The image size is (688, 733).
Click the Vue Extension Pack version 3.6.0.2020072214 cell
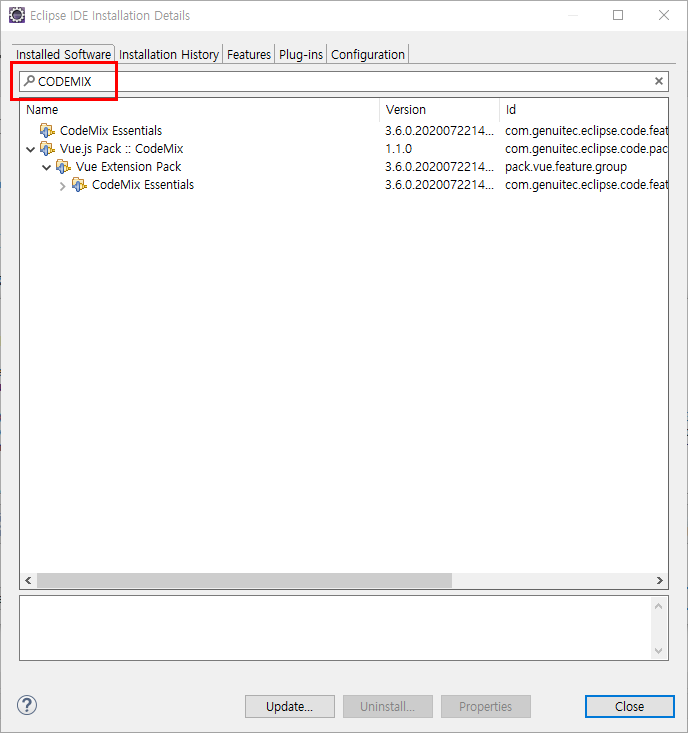tap(439, 166)
